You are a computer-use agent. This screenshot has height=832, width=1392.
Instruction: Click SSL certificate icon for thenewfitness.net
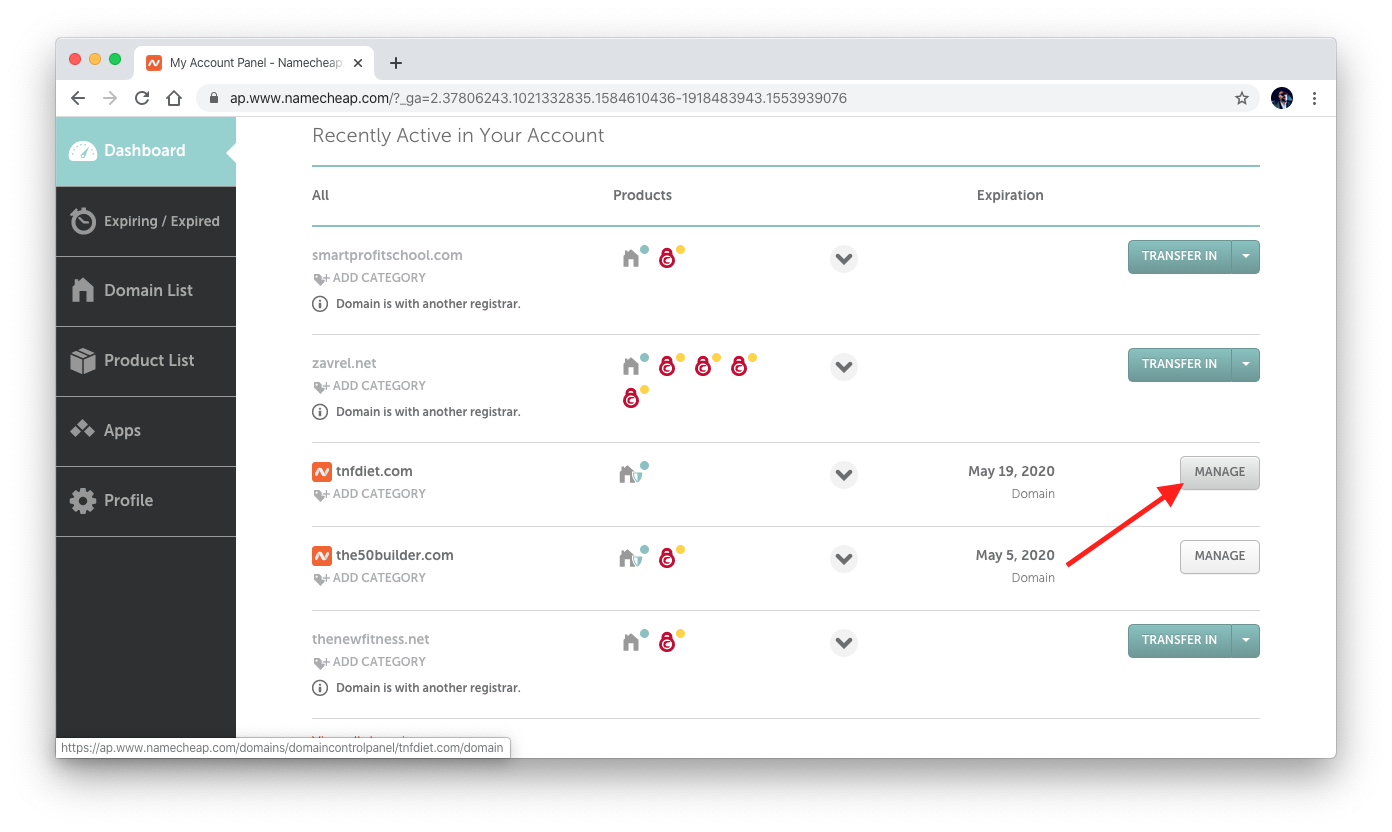pos(667,642)
